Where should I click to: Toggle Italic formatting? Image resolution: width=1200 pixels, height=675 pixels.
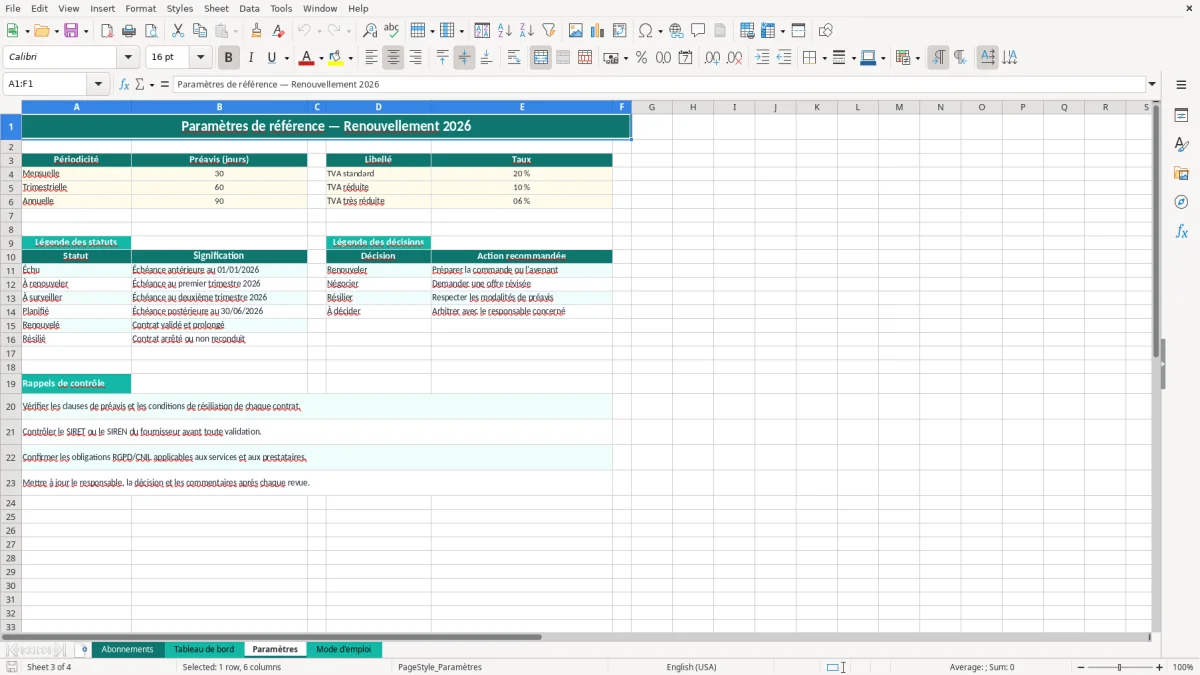(x=250, y=58)
